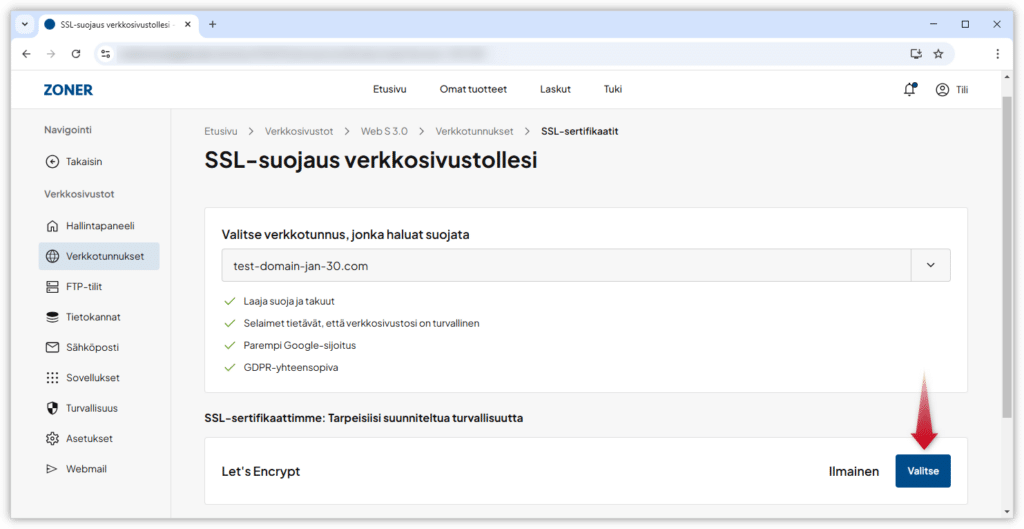The image size is (1024, 529).
Task: Open Sovellukset apps section
Action: tap(92, 378)
